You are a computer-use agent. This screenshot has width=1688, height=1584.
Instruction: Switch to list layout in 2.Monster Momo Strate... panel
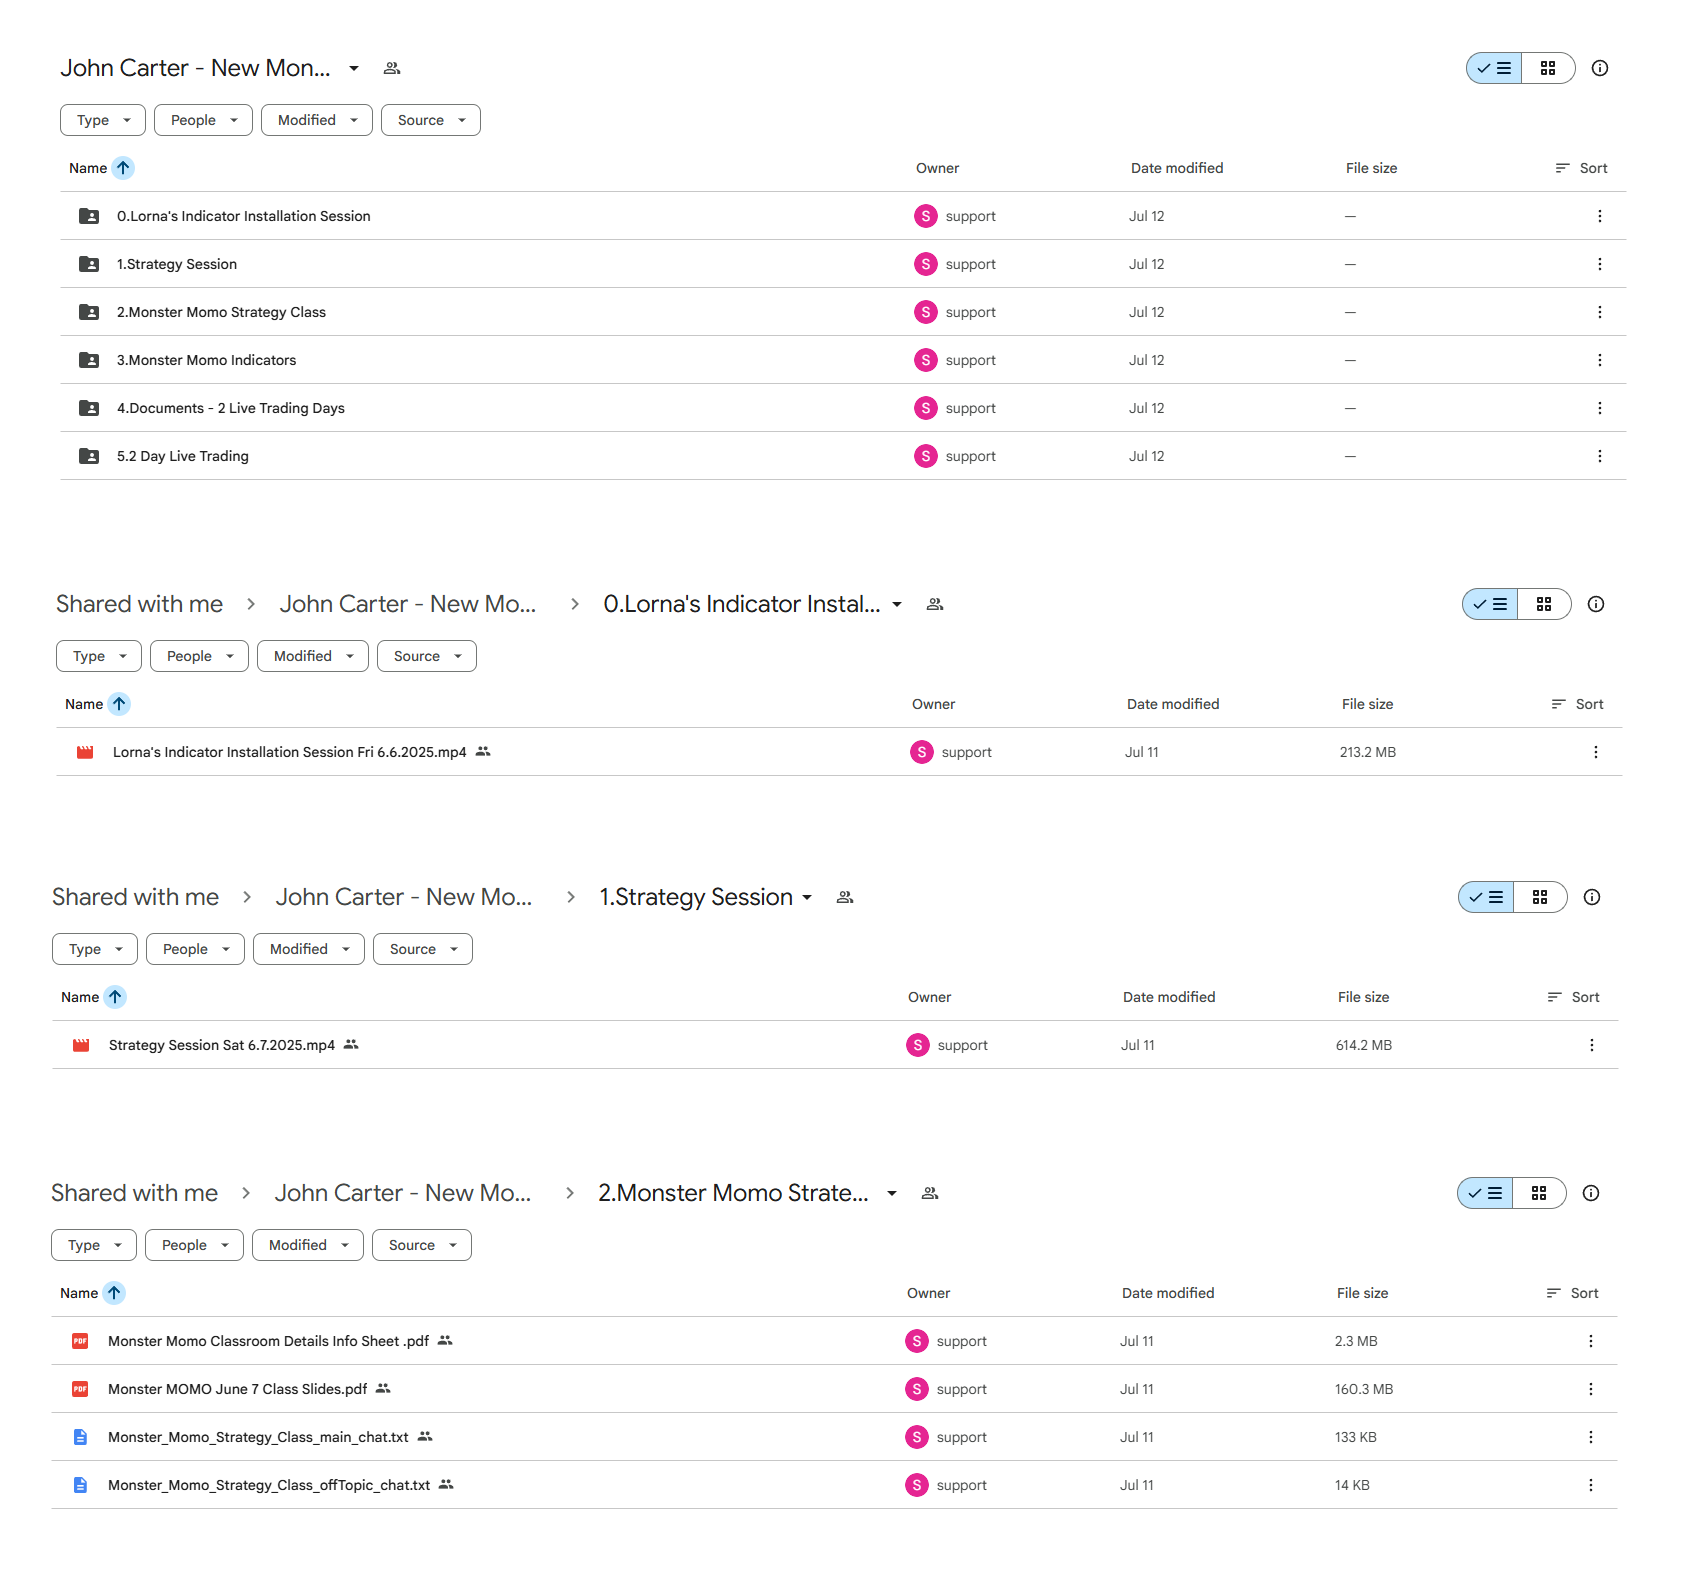1485,1193
